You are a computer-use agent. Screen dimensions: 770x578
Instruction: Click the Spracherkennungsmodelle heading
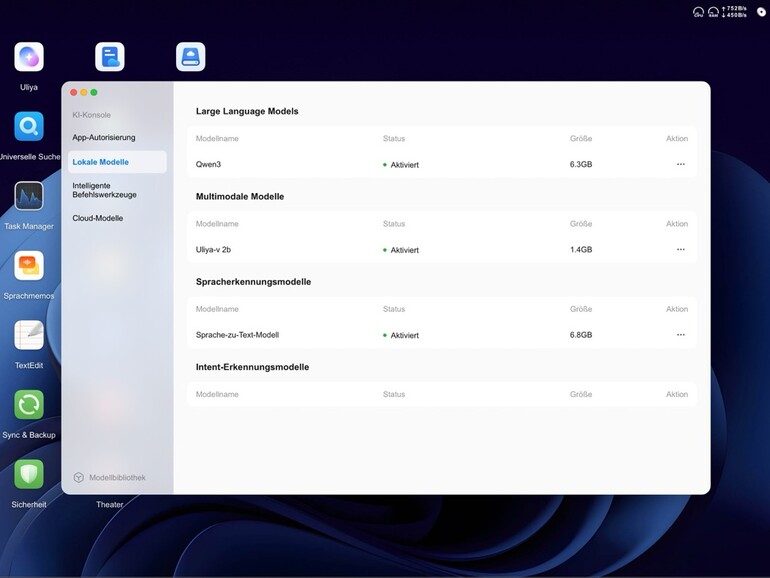(253, 282)
